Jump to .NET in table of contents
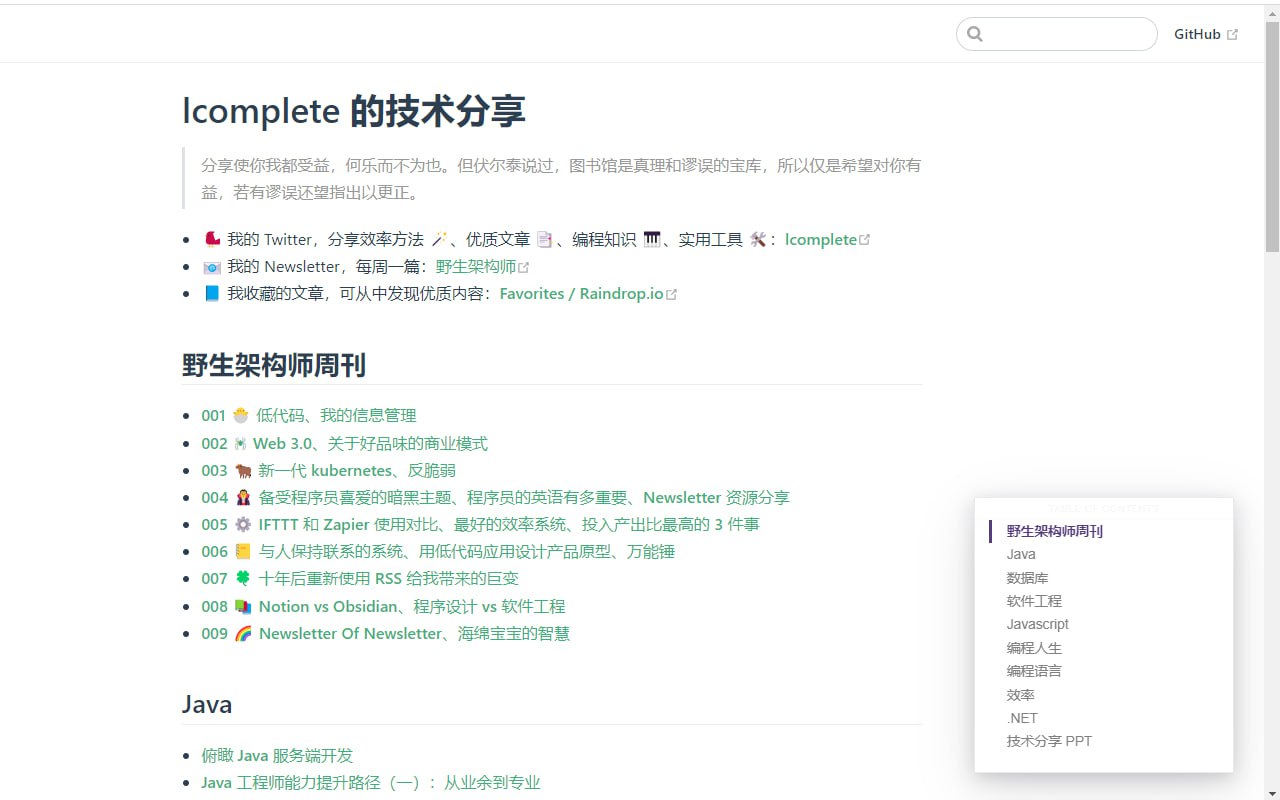 click(1022, 718)
